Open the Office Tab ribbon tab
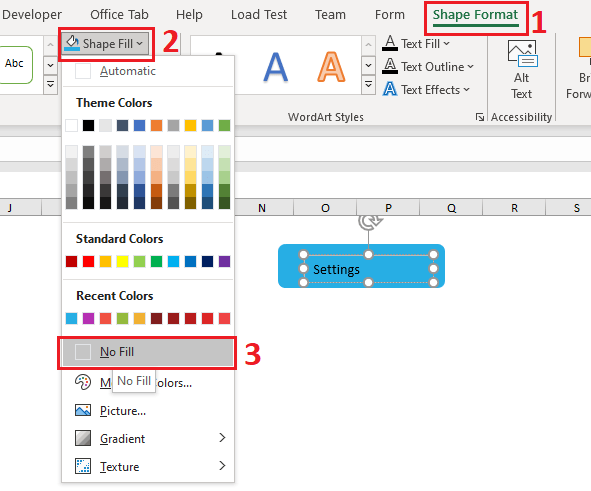Screen dimensions: 591x491 point(119,15)
